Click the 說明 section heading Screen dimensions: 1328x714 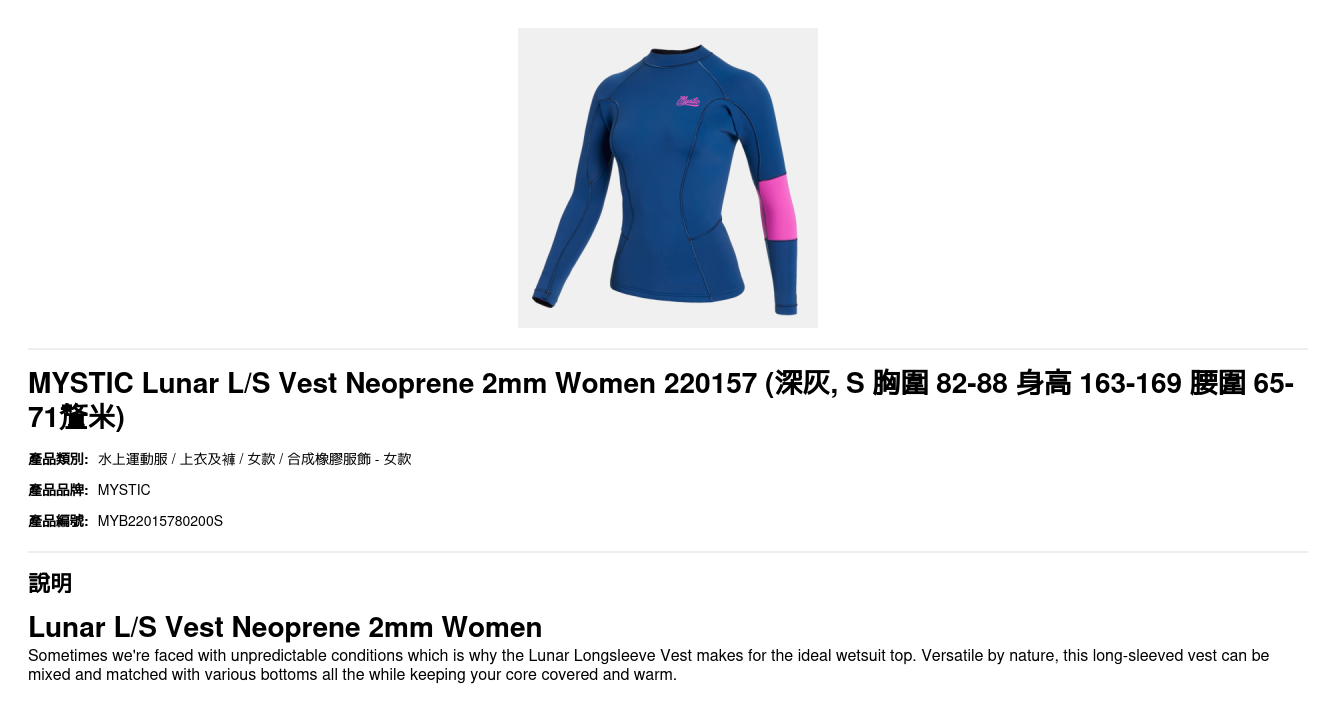pyautogui.click(x=50, y=583)
